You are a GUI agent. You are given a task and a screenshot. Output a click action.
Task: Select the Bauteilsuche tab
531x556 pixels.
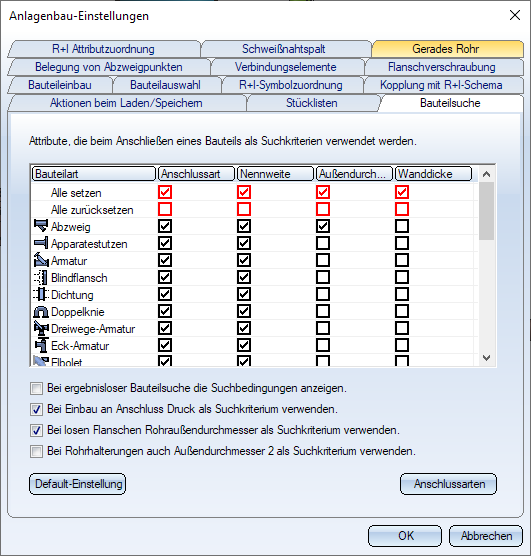coord(450,103)
